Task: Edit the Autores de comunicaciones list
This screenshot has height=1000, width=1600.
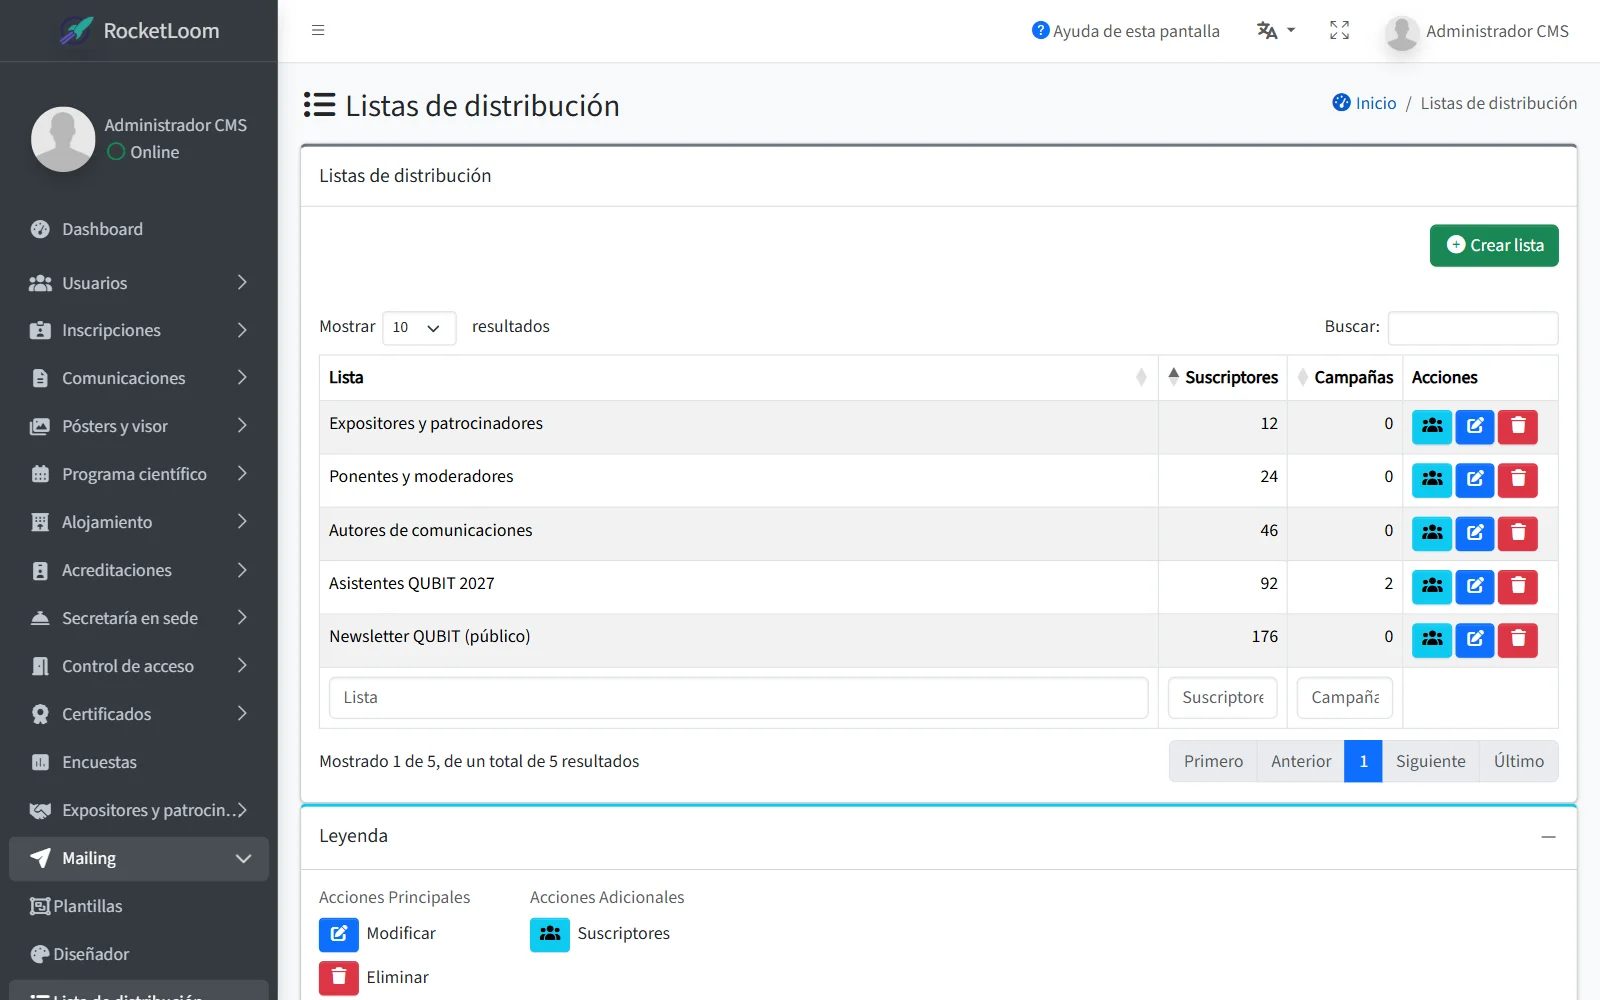Action: (1475, 533)
